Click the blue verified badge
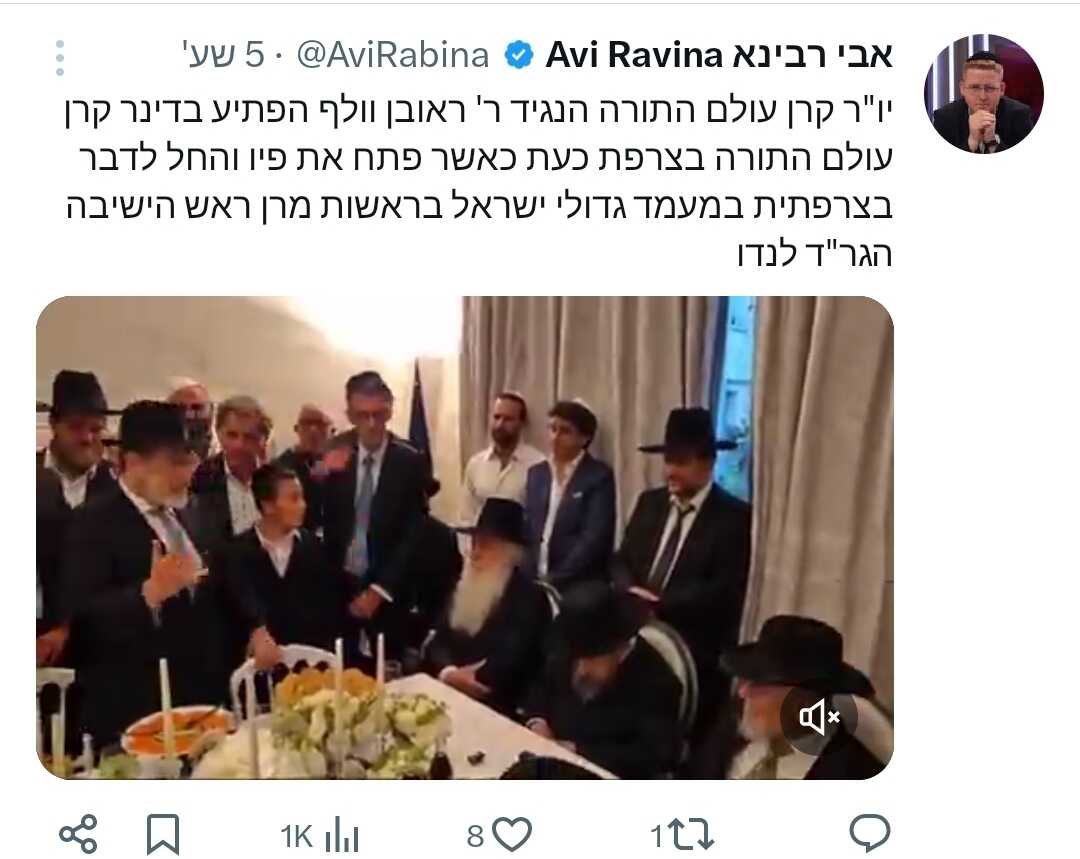 [519, 55]
